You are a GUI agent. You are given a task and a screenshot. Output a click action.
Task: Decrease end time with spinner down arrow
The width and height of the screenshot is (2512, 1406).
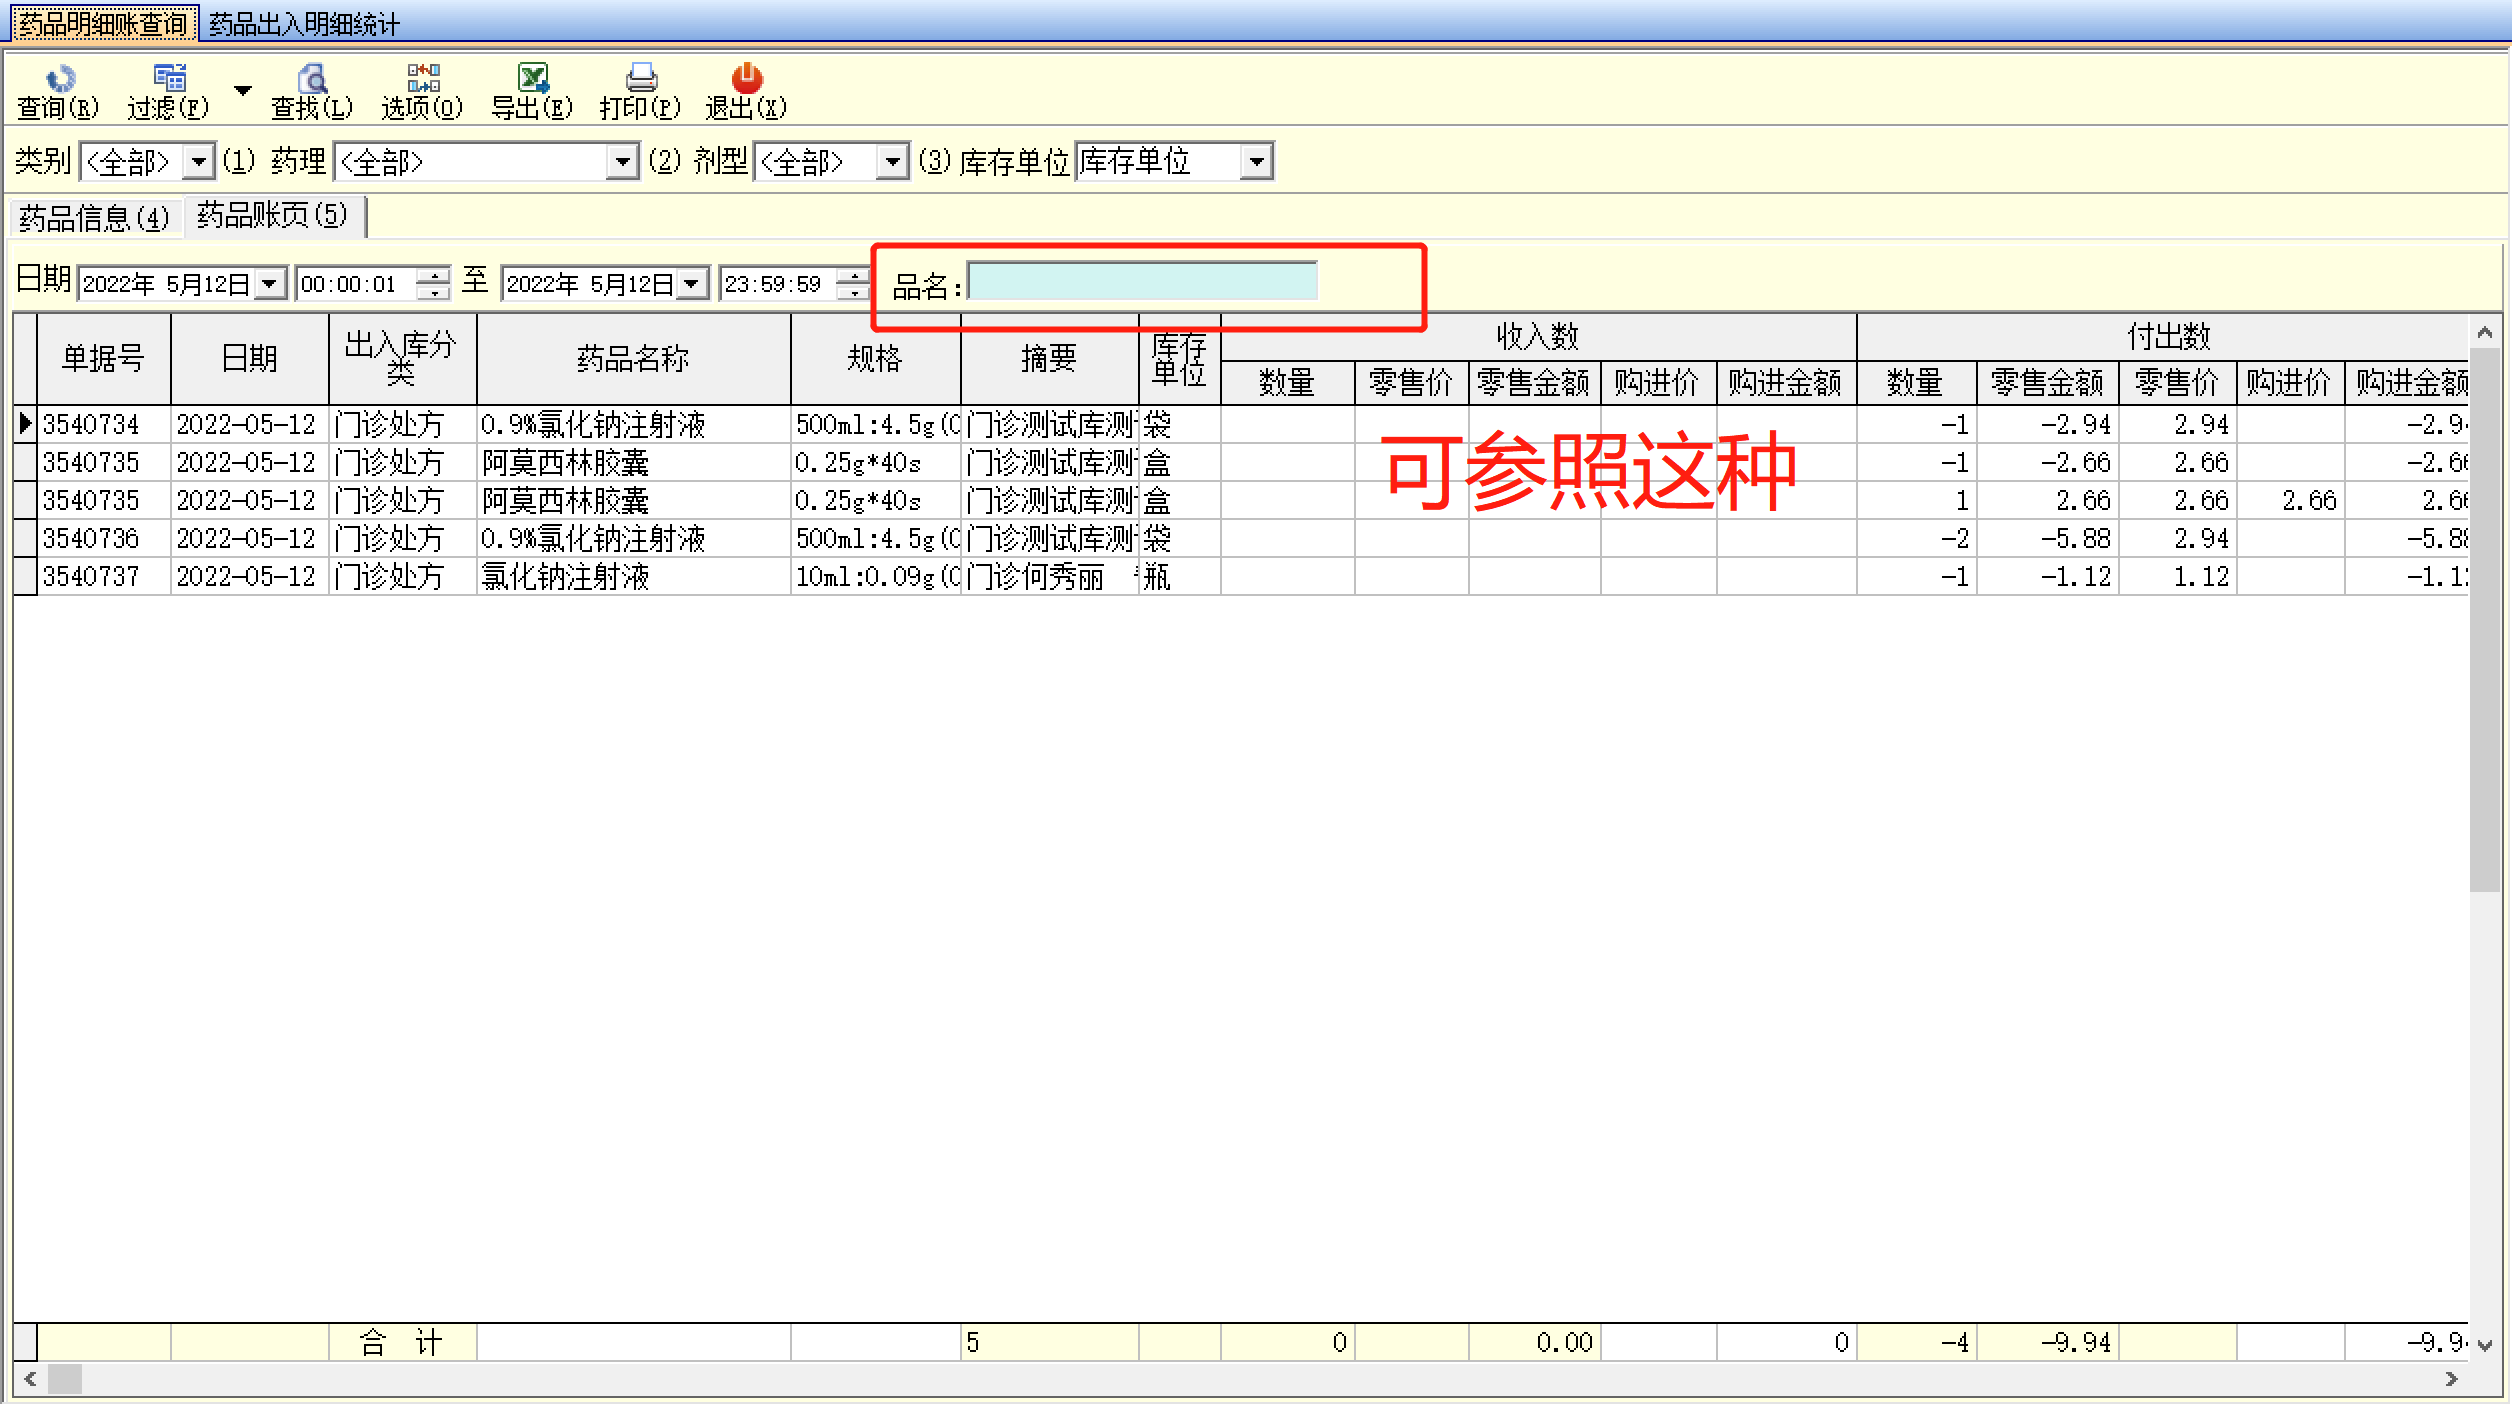853,293
